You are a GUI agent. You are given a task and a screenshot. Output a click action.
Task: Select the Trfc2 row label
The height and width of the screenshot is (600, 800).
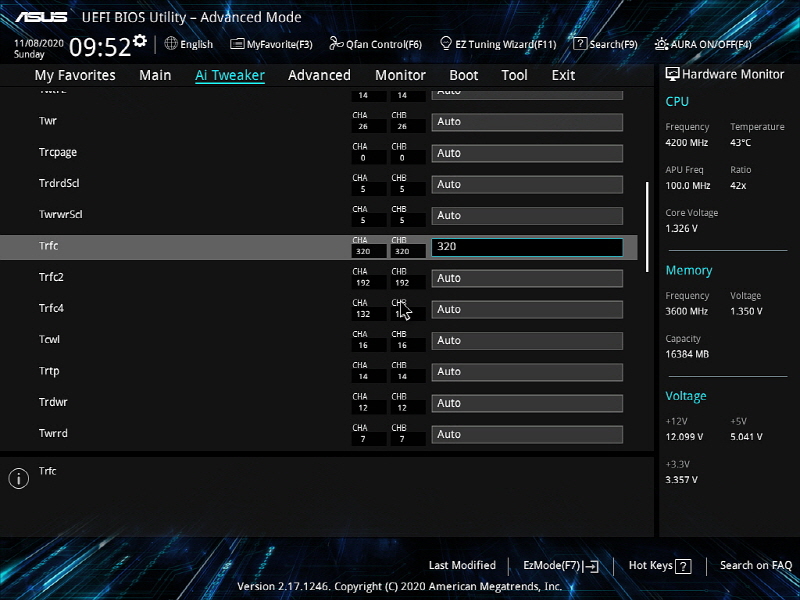(51, 277)
